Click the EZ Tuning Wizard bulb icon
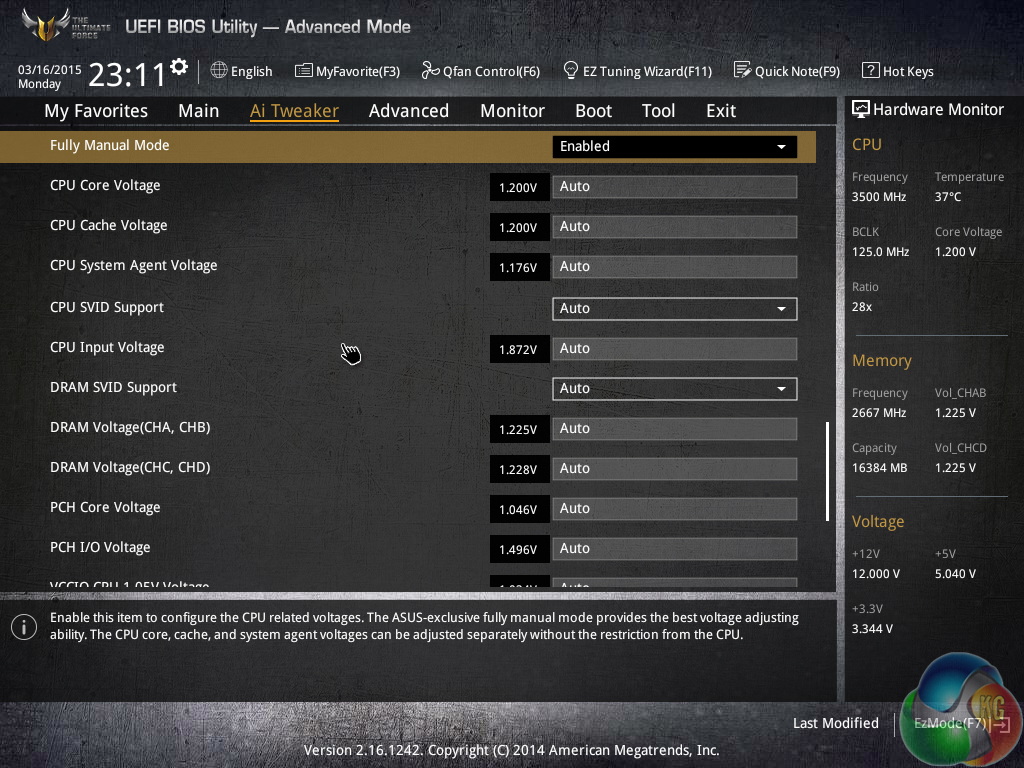Screen dimensions: 1024x768 click(x=570, y=70)
